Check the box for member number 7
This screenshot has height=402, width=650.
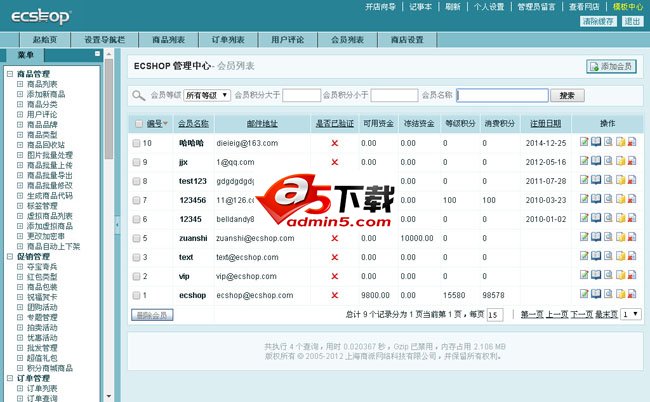tap(136, 200)
